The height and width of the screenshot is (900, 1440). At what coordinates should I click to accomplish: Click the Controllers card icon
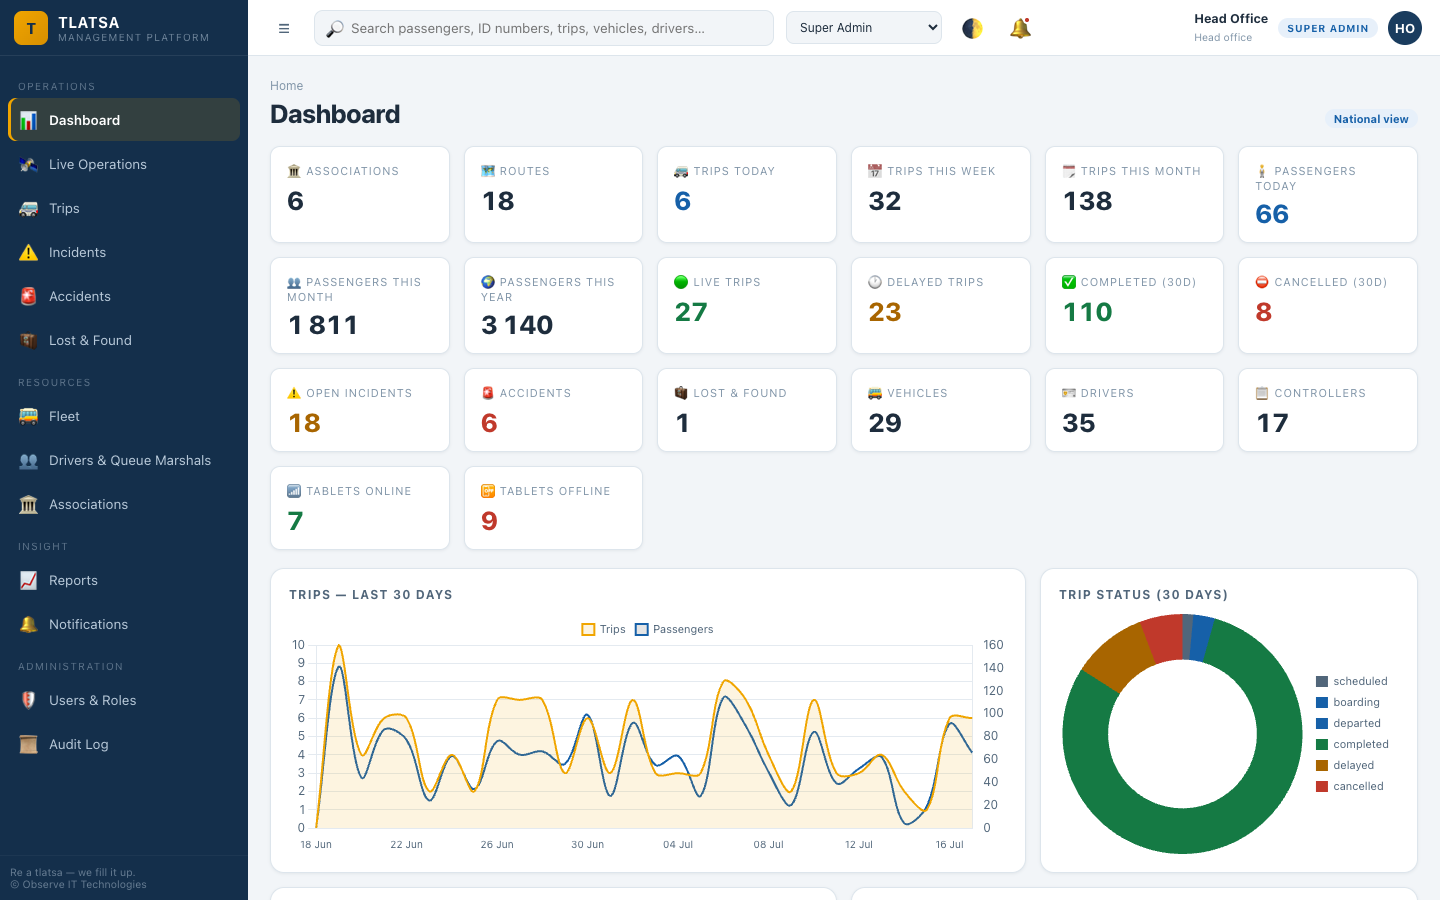(1262, 393)
